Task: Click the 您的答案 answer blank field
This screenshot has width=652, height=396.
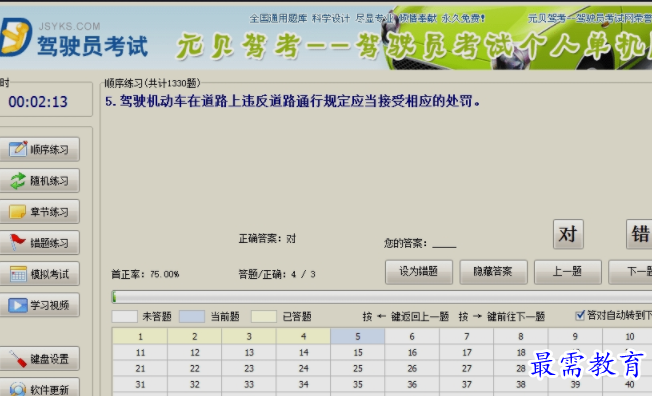Action: tap(444, 243)
